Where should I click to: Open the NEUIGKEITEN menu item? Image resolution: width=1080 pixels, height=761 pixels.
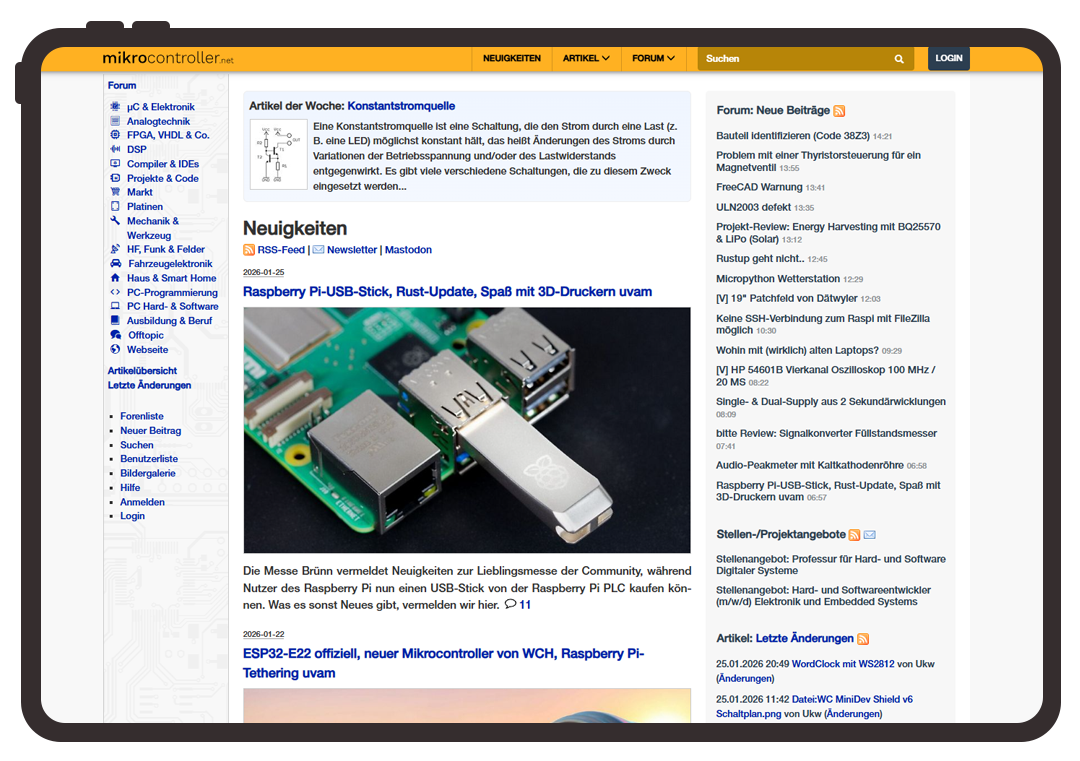(x=512, y=59)
